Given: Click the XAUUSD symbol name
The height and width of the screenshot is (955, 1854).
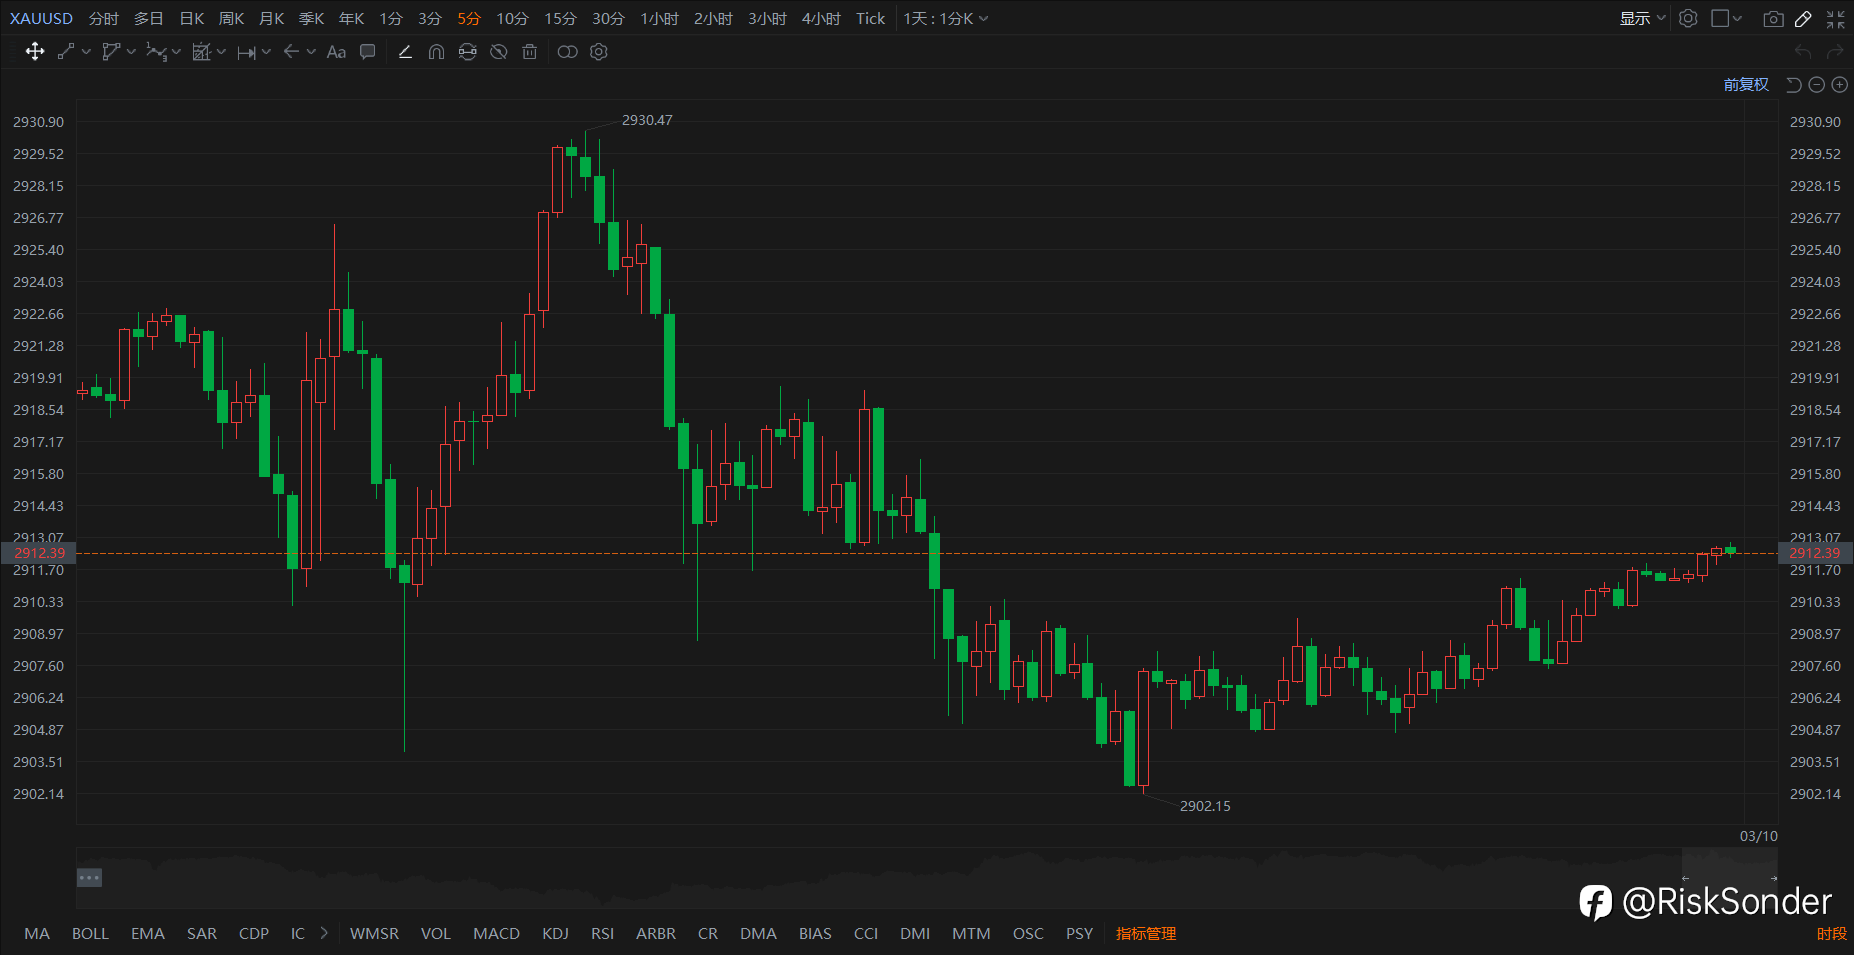Looking at the screenshot, I should pyautogui.click(x=41, y=18).
